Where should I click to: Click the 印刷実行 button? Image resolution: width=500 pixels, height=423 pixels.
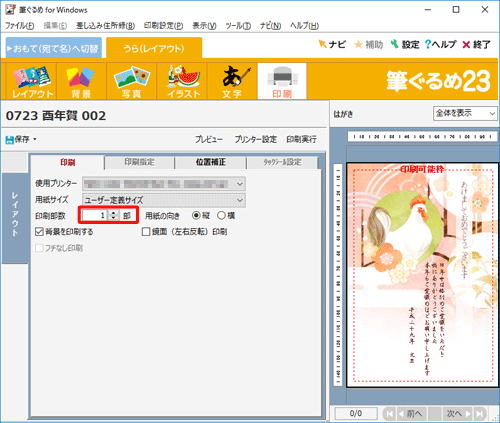click(301, 139)
